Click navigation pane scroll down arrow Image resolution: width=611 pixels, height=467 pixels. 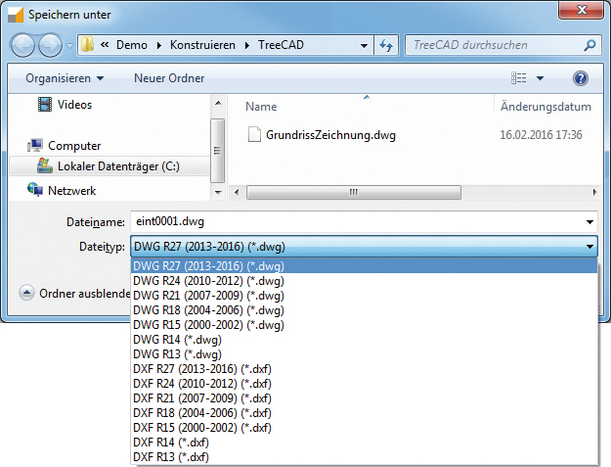click(218, 192)
